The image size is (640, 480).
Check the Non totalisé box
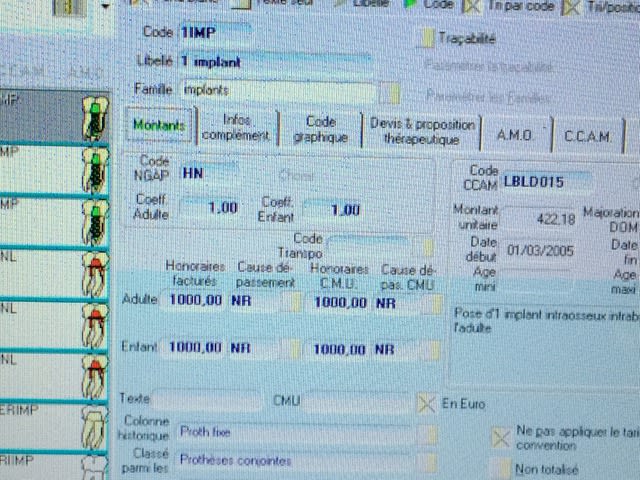point(502,467)
